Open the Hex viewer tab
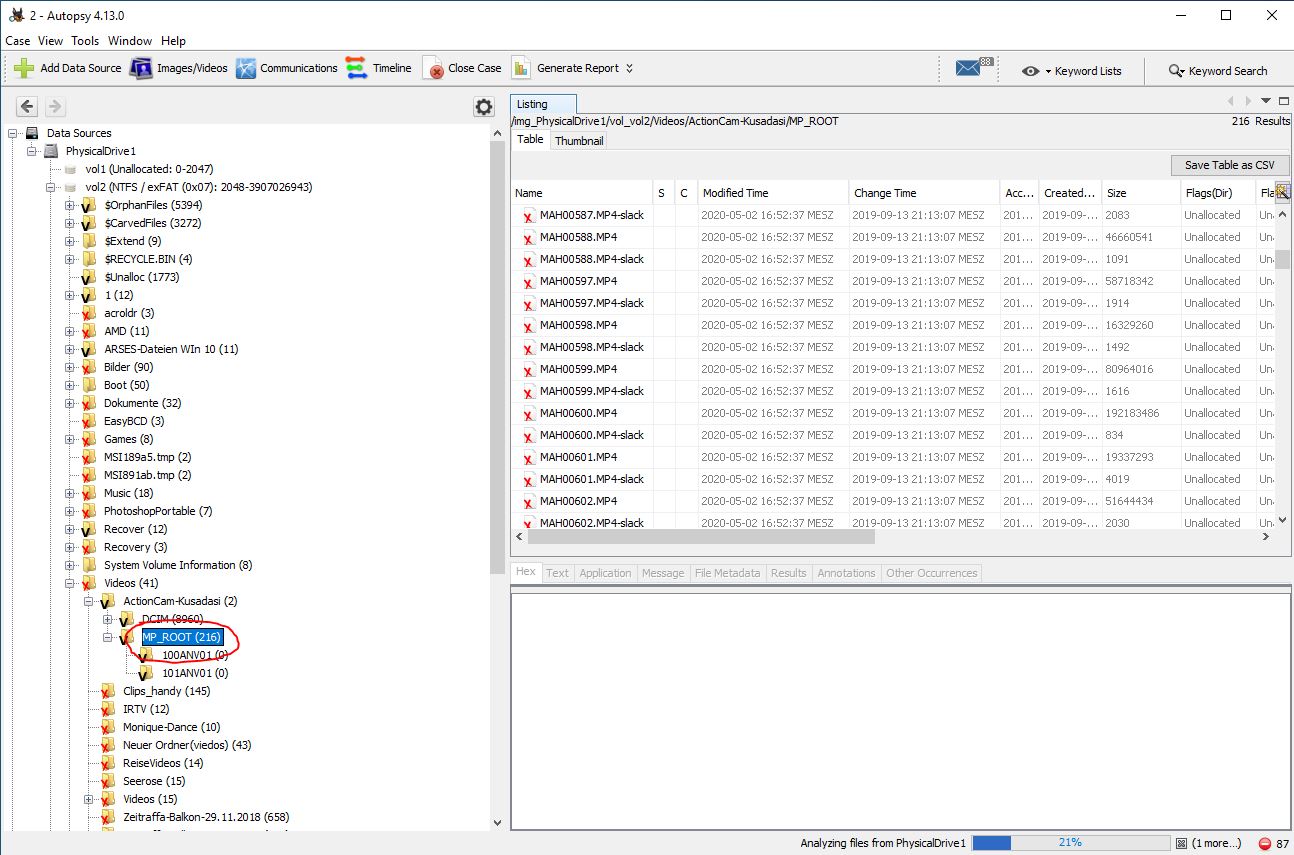 [526, 572]
